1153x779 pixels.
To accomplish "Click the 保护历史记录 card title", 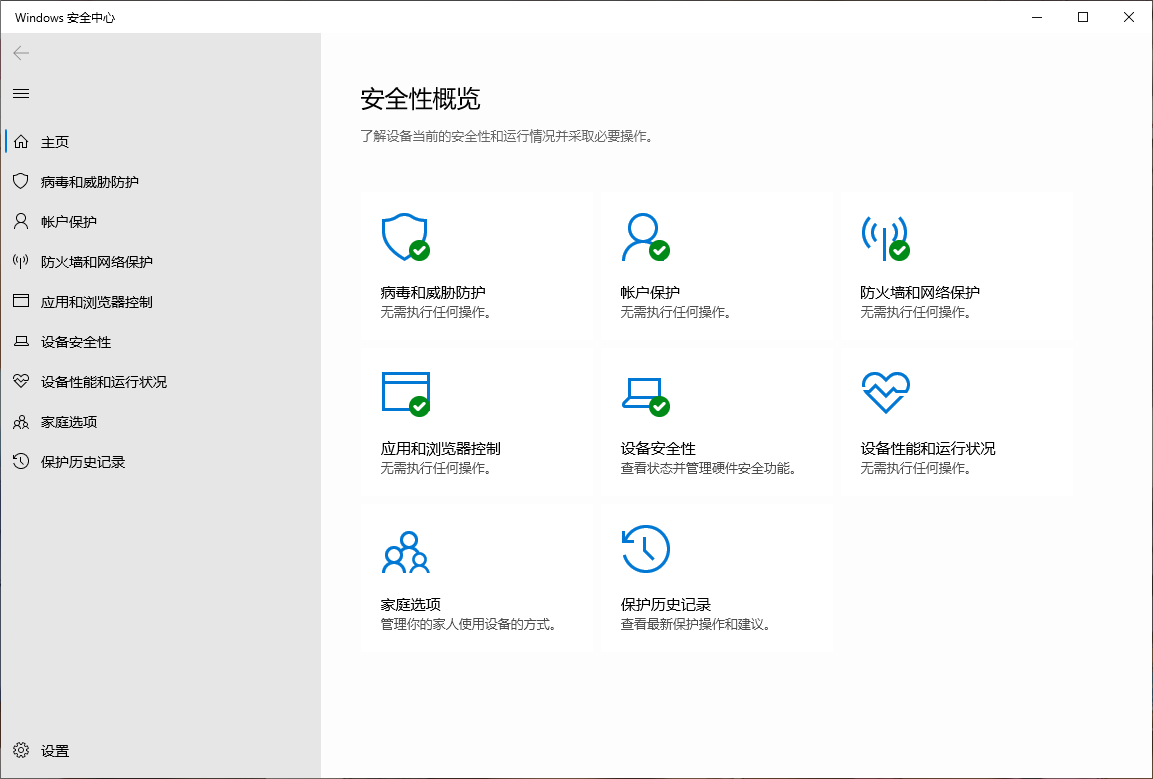I will click(665, 604).
